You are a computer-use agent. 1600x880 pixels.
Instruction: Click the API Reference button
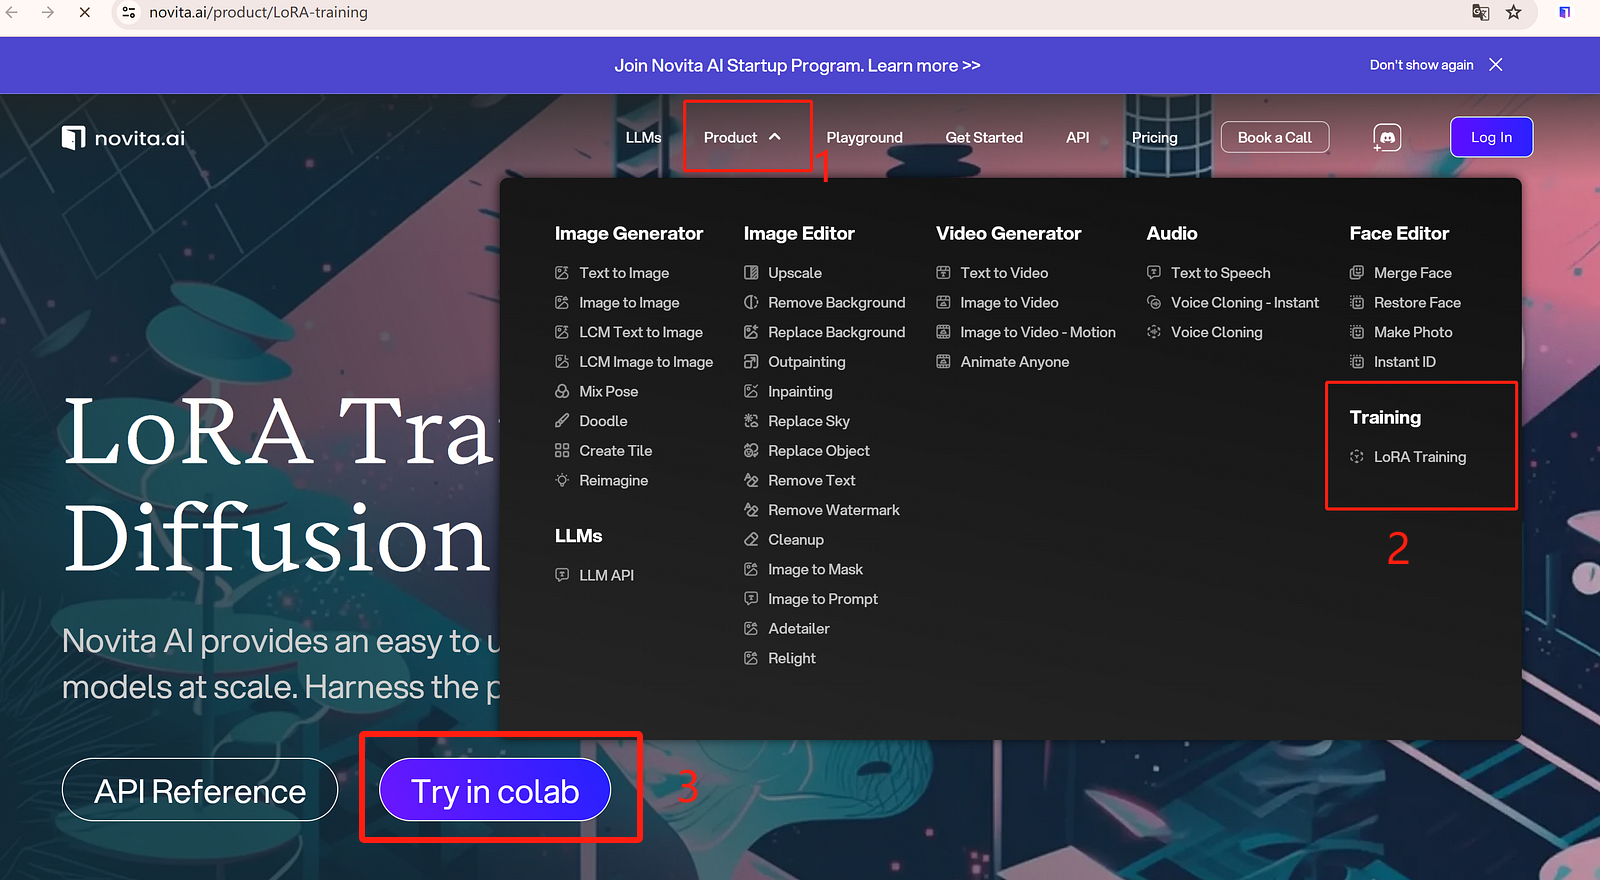pos(200,790)
